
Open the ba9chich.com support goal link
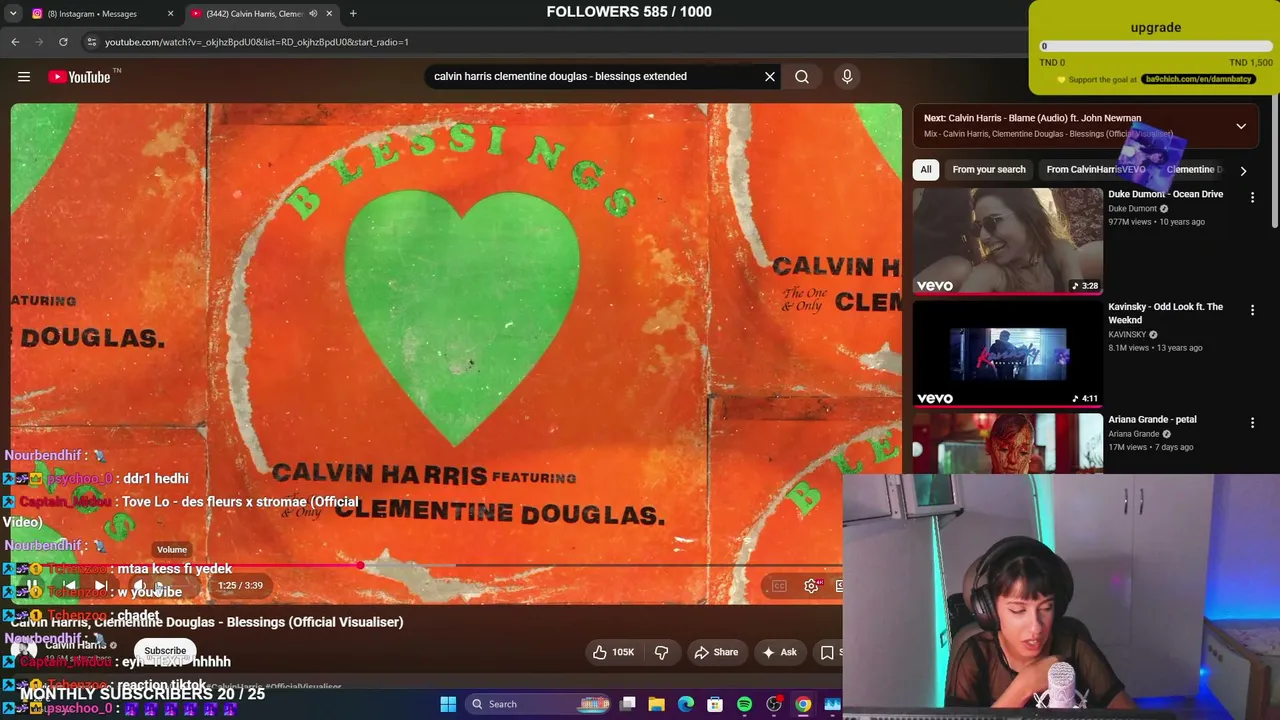click(1199, 80)
